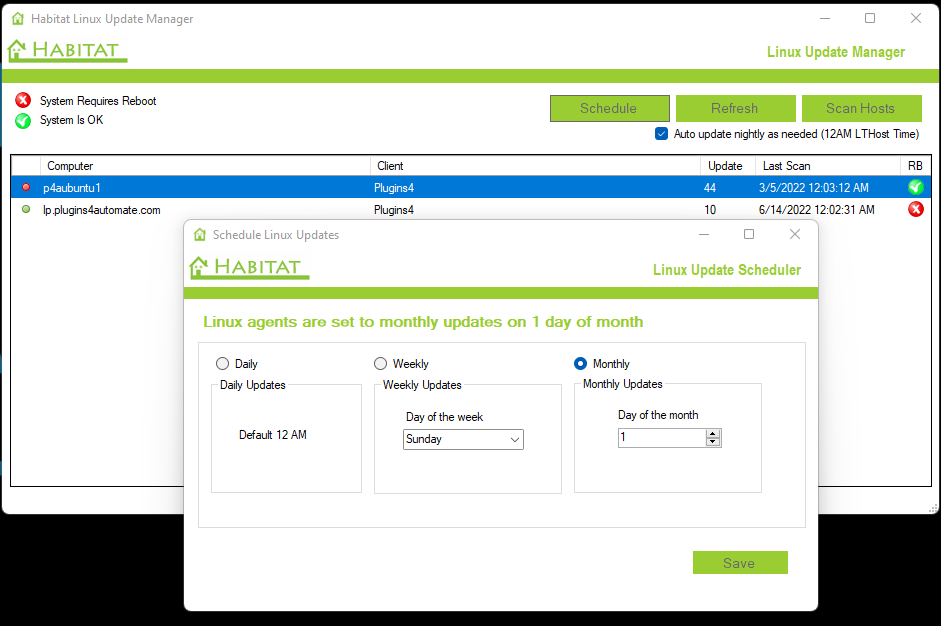Select the Daily radio button

(222, 364)
